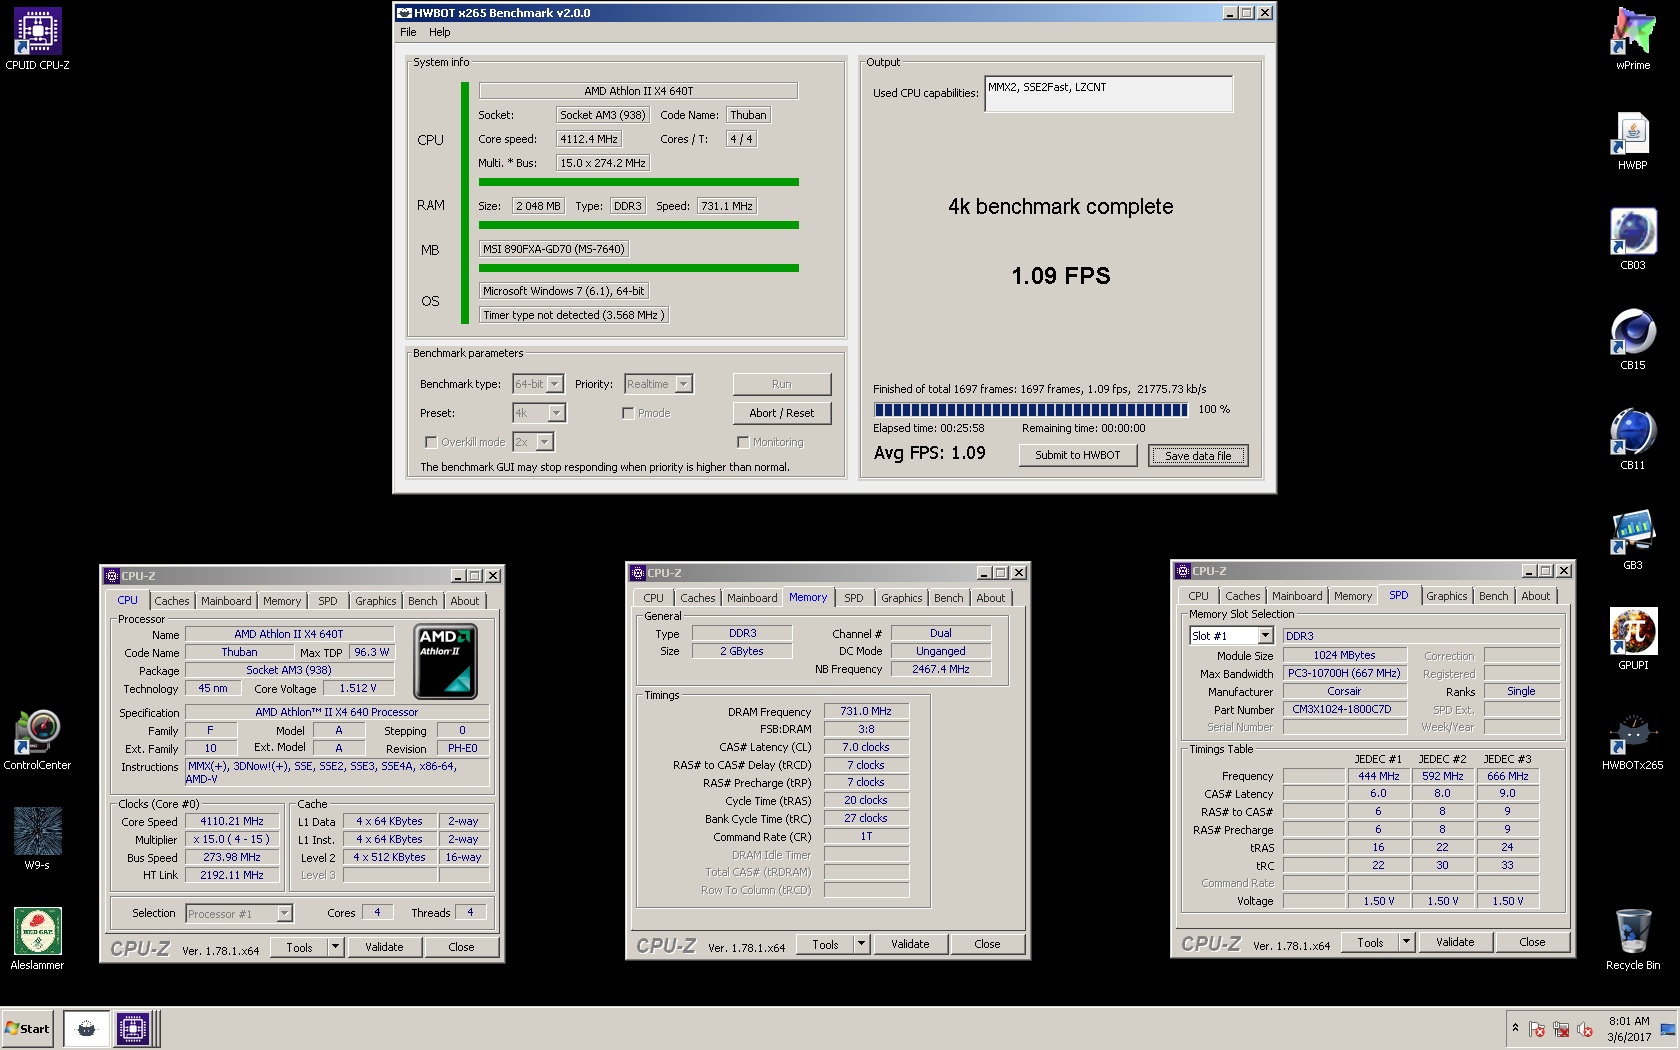
Task: Open the Recycle Bin
Action: point(1632,939)
